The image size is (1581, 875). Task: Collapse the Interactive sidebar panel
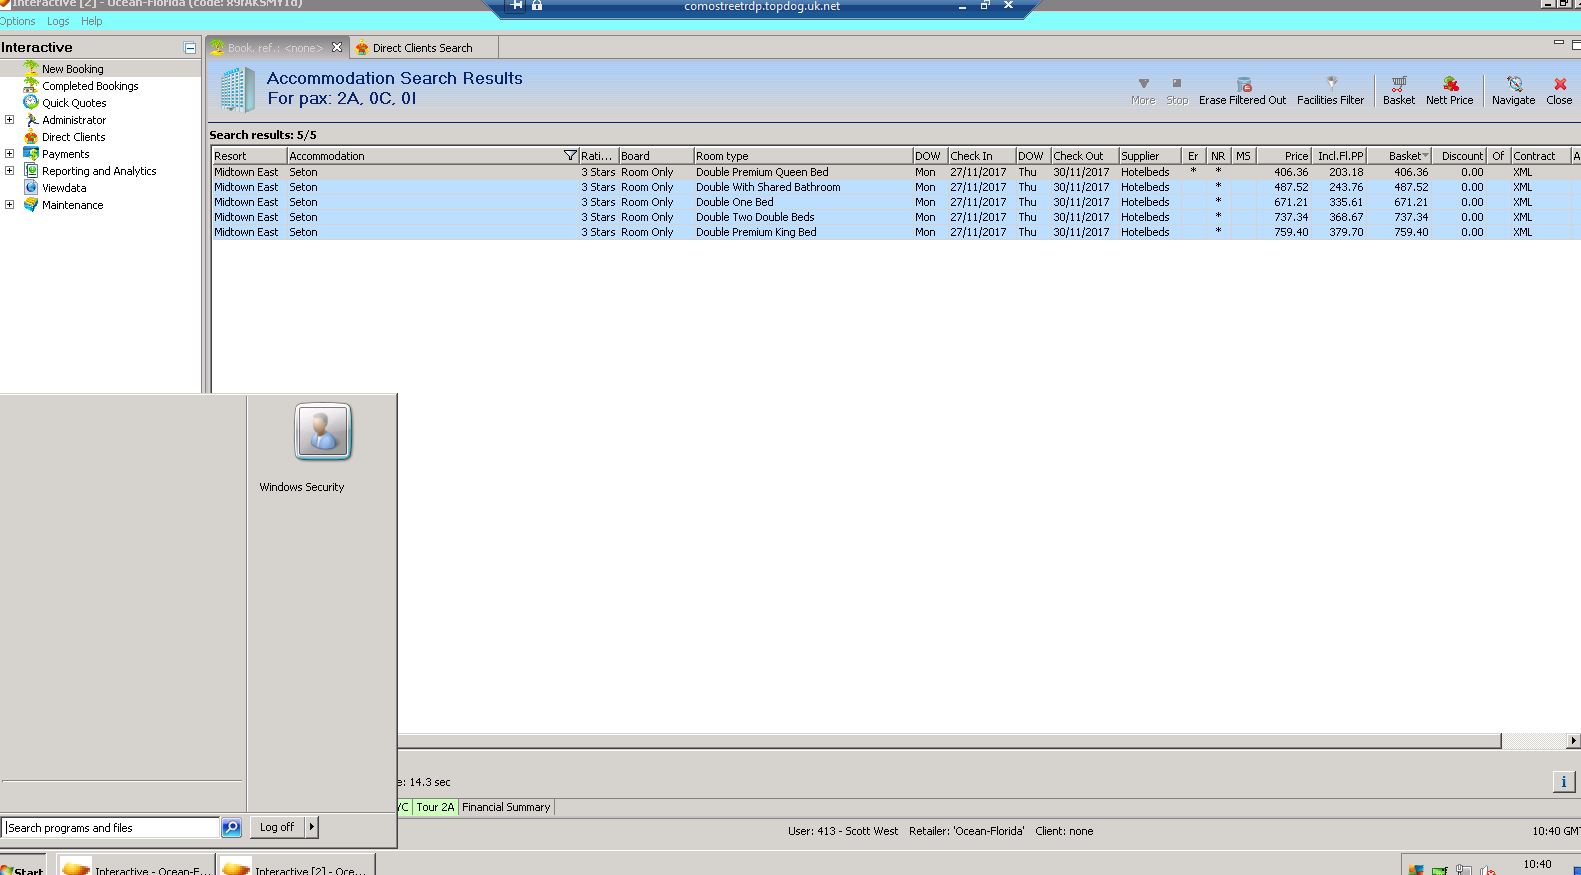pyautogui.click(x=190, y=48)
